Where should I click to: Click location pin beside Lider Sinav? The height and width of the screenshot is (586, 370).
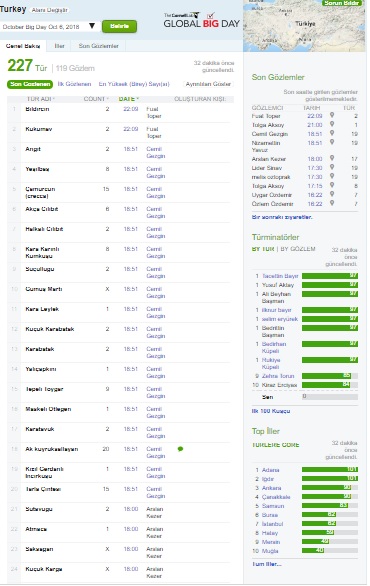(332, 167)
